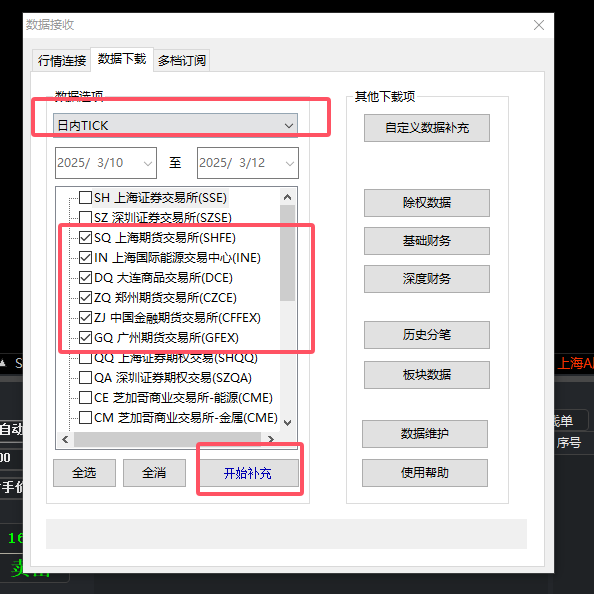Click the 全选 button
Image resolution: width=594 pixels, height=594 pixels.
[84, 473]
